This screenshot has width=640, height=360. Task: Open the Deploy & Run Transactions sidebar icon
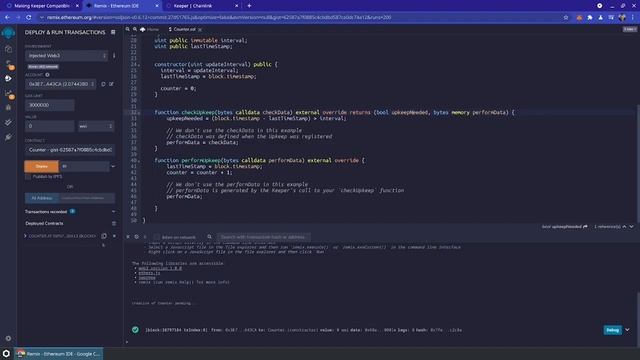click(x=8, y=78)
